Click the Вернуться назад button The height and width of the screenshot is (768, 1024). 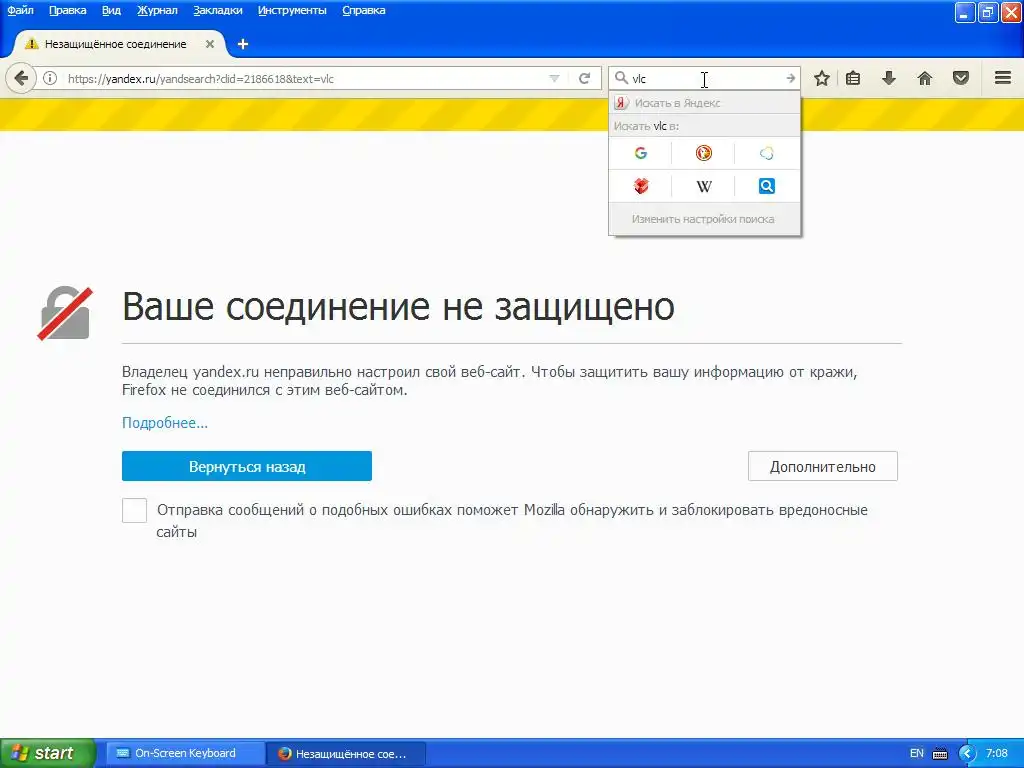pos(247,466)
